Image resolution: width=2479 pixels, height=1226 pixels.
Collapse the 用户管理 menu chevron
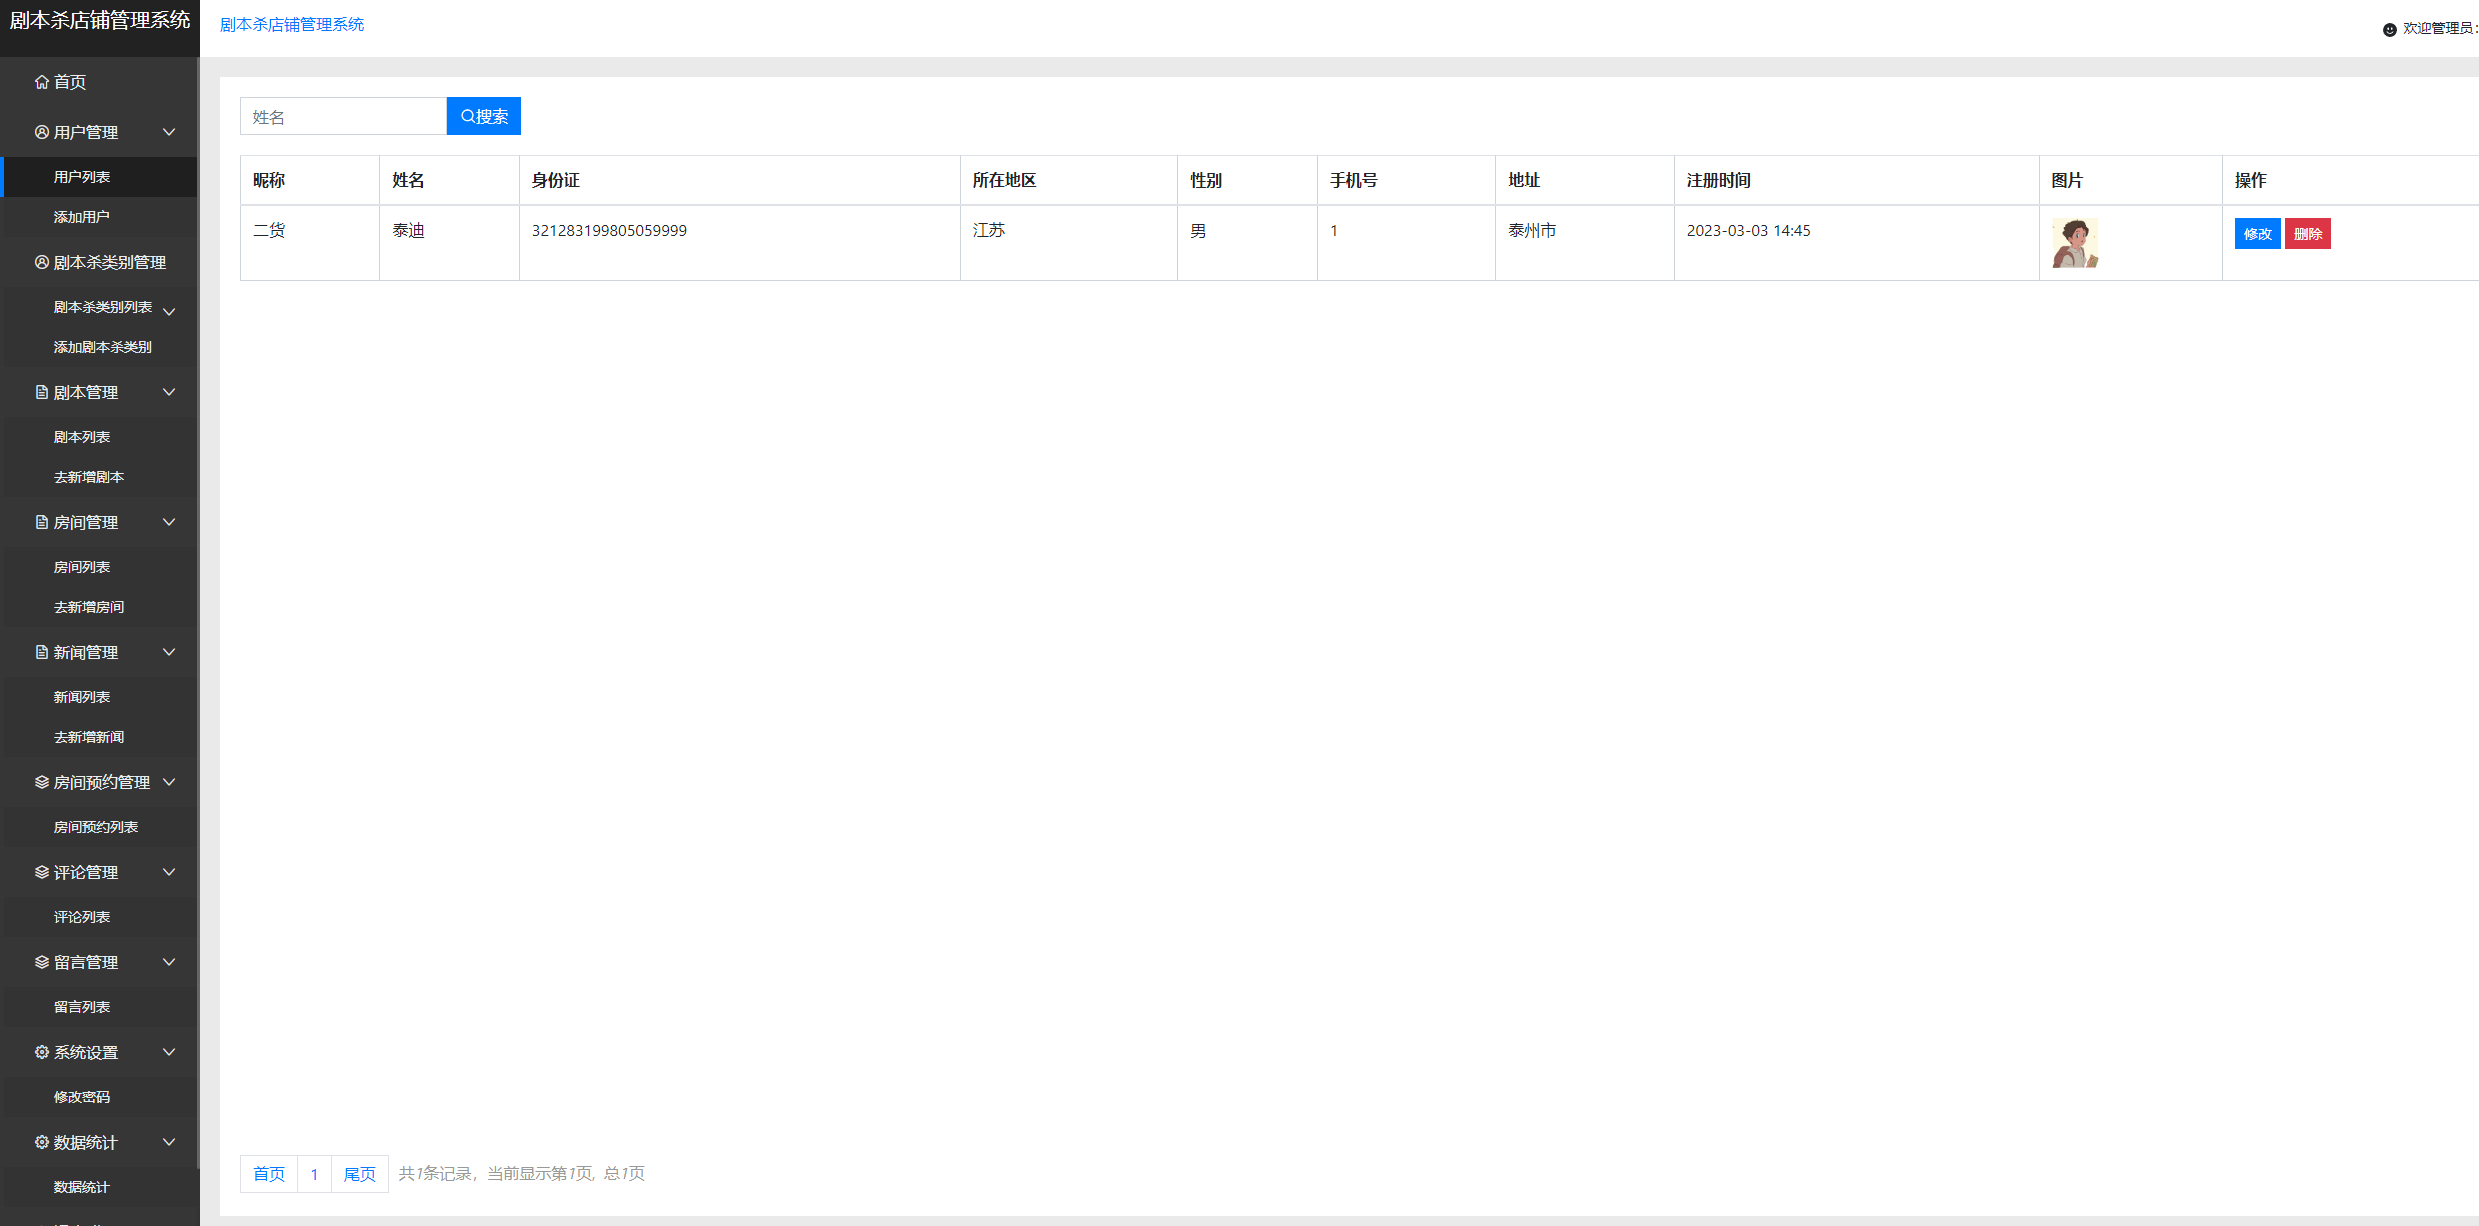(169, 132)
